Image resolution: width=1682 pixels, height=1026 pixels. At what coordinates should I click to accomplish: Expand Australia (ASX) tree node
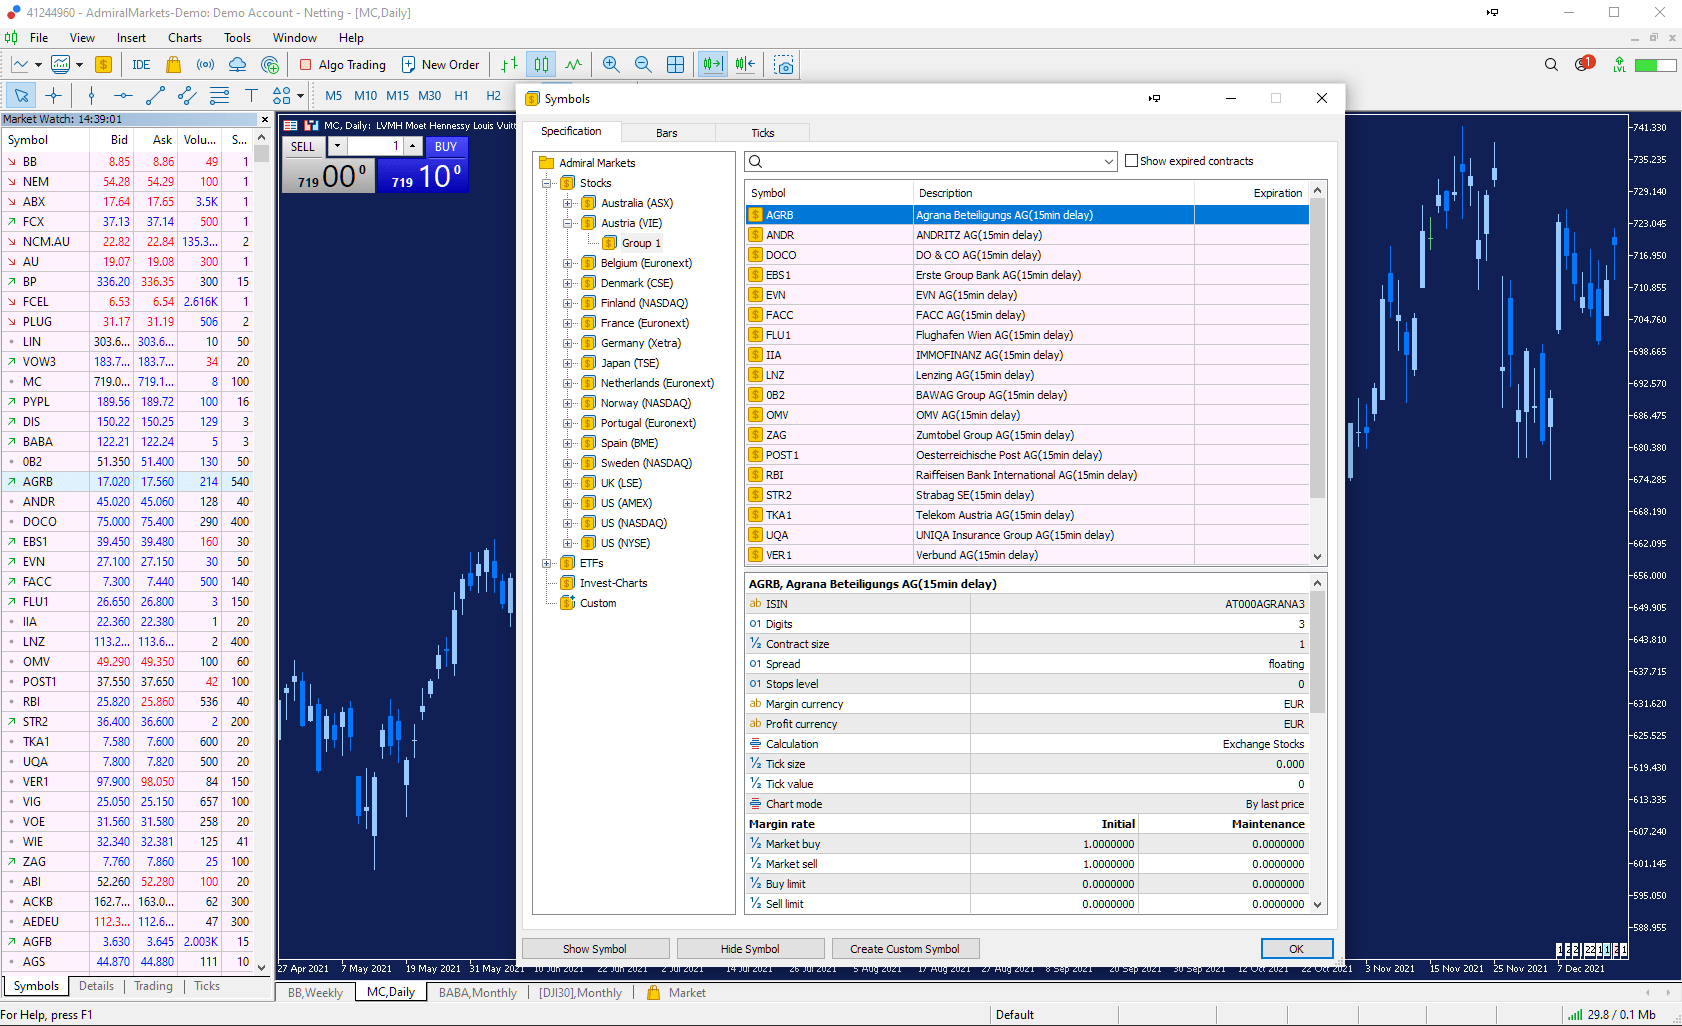567,203
